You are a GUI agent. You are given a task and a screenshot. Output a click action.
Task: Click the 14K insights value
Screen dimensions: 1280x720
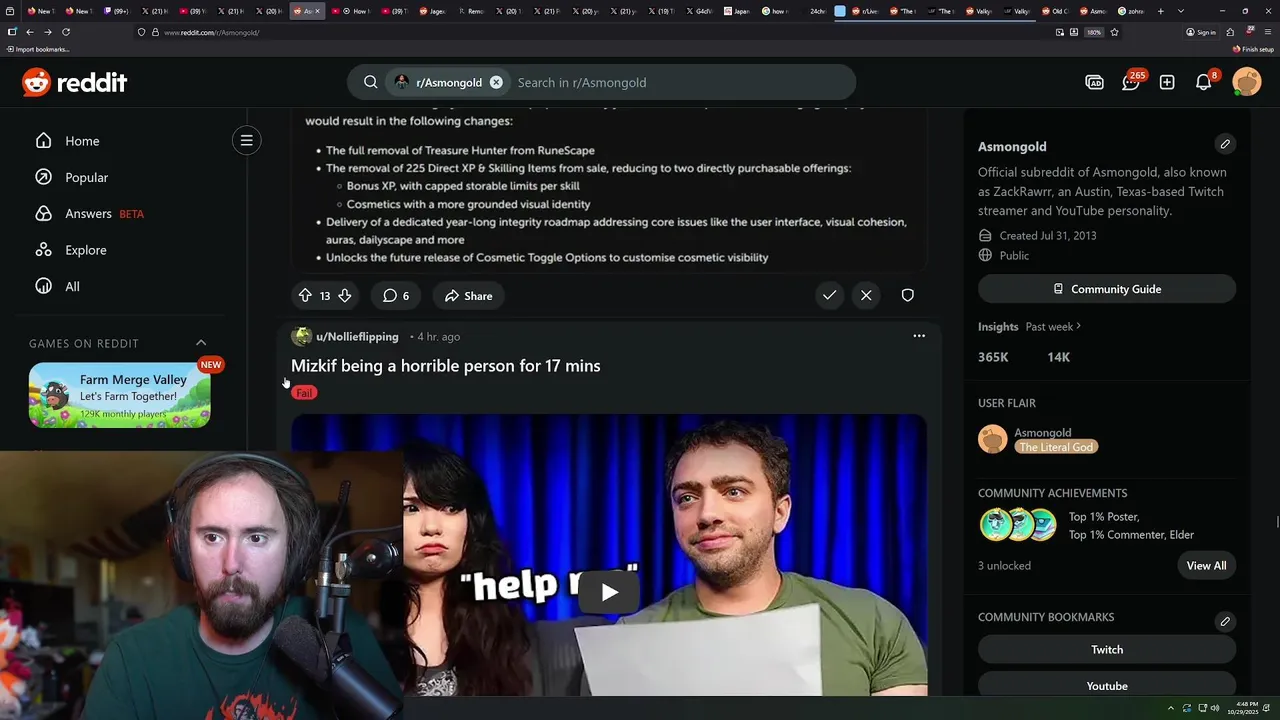click(1058, 357)
